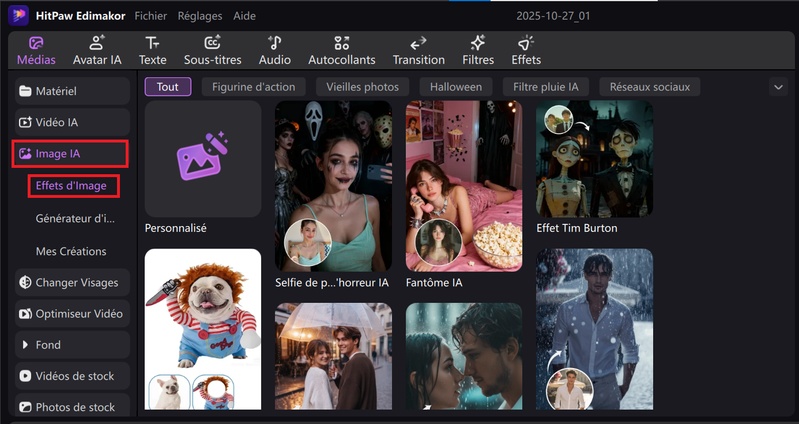The width and height of the screenshot is (799, 424).
Task: Switch to the Audio section
Action: pyautogui.click(x=275, y=51)
